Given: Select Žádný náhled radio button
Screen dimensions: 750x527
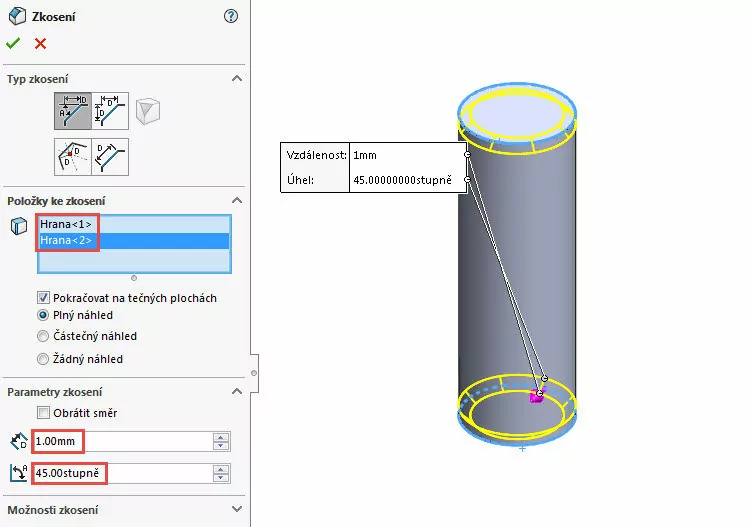Looking at the screenshot, I should click(43, 359).
